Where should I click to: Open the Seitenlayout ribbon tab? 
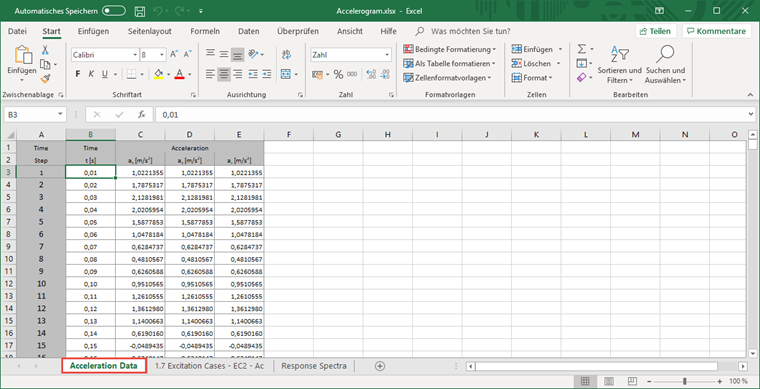tap(150, 31)
